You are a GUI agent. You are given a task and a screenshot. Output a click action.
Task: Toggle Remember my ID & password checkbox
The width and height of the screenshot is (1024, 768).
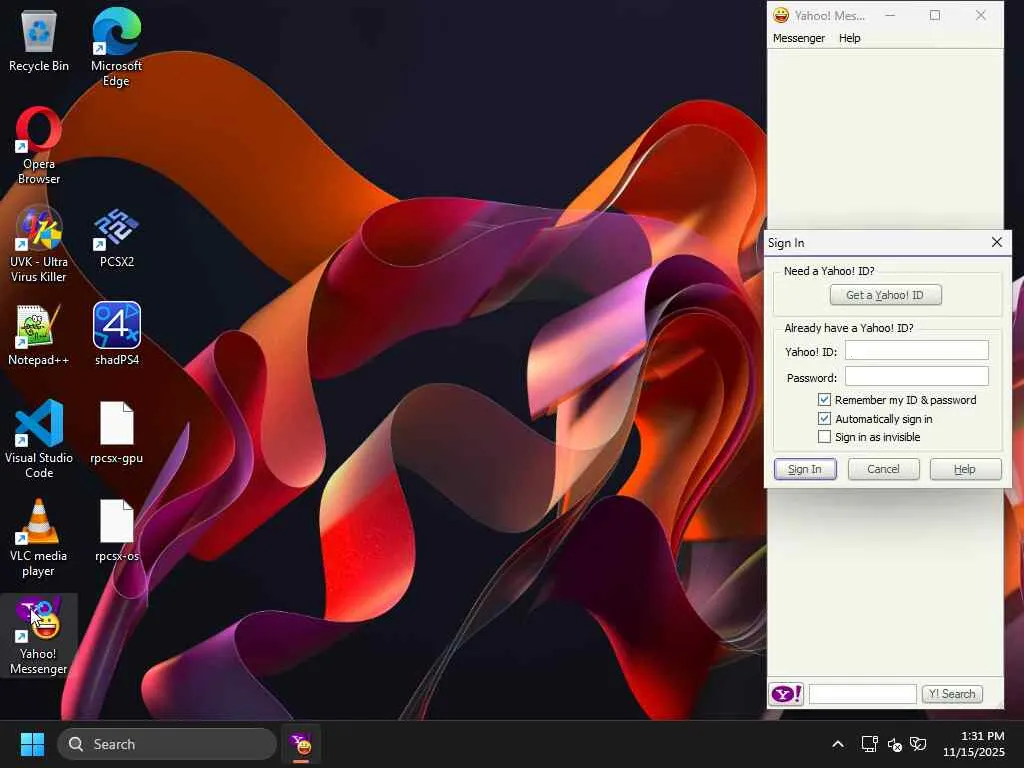(x=824, y=400)
